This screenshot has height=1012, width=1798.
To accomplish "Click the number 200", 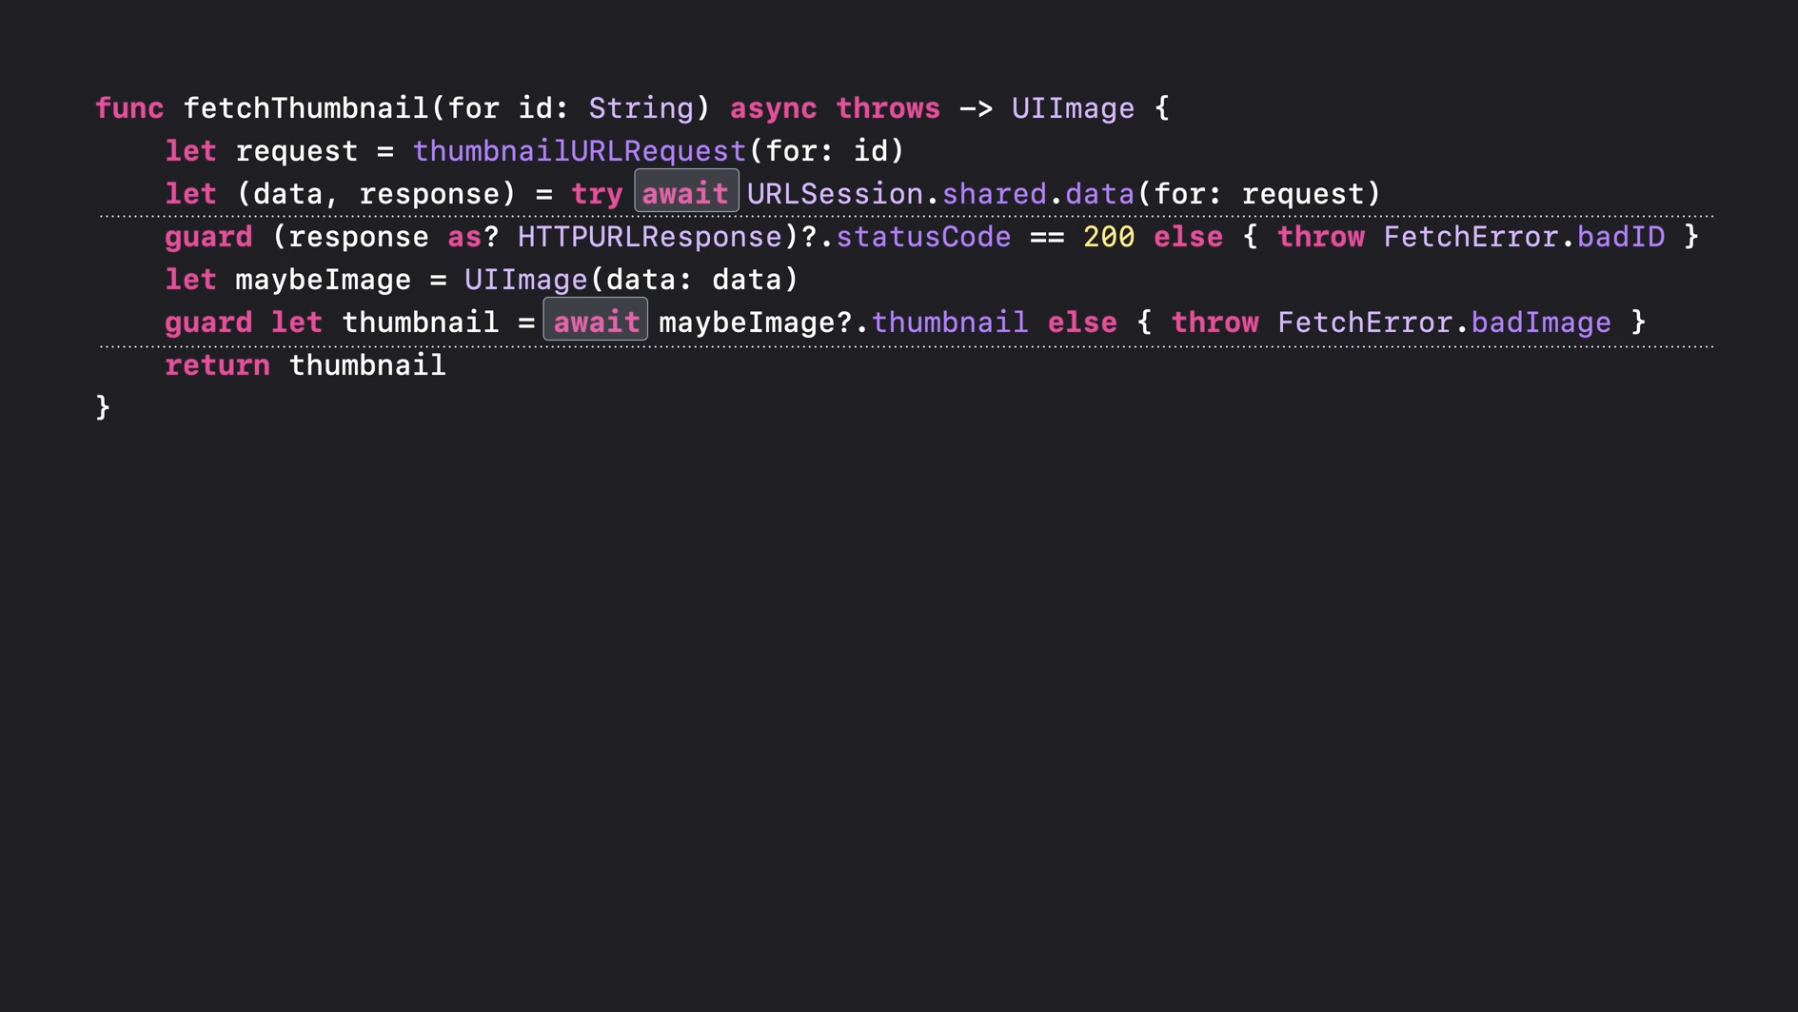I will 1108,237.
